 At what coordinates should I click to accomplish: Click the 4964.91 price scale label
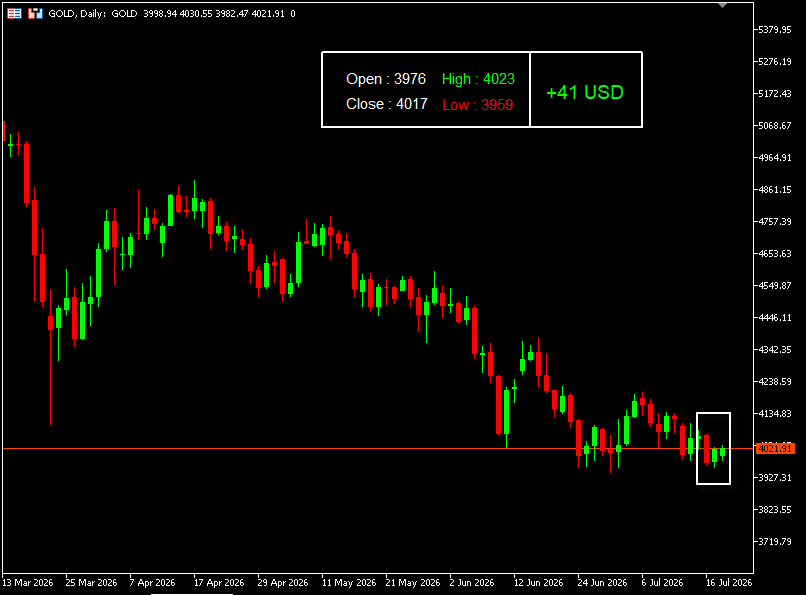pyautogui.click(x=775, y=158)
